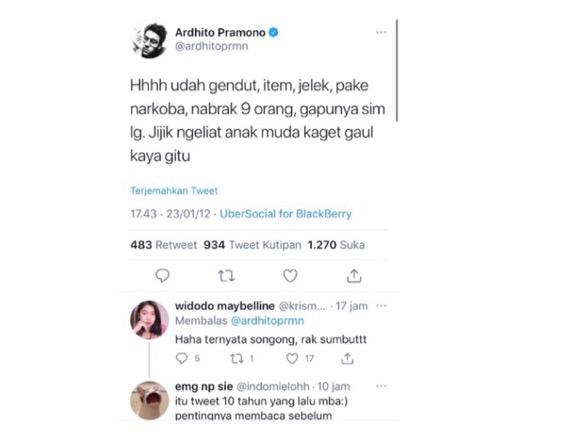Click the @ardhitoprmn mention in the reply

pyautogui.click(x=267, y=321)
